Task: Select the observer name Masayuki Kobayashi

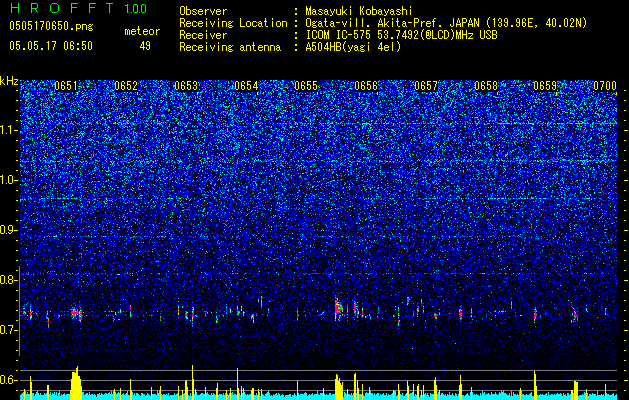Action: [359, 11]
